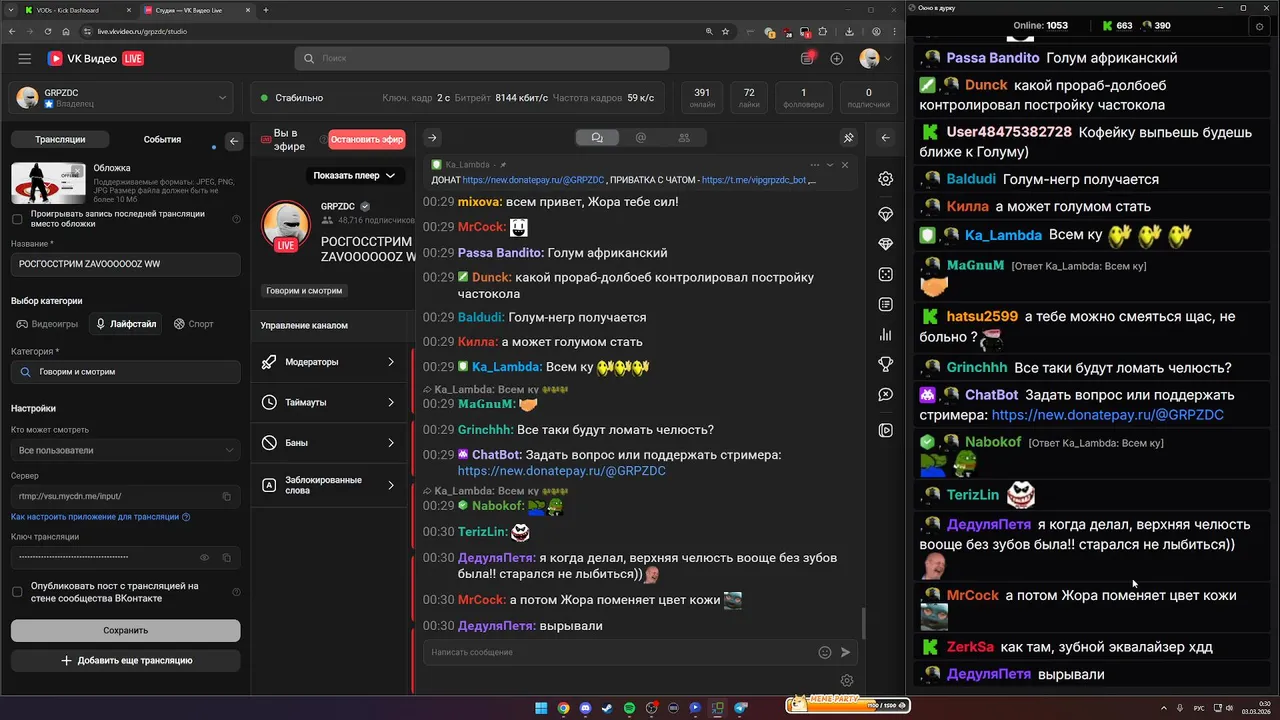Open Spotify from the taskbar
The width and height of the screenshot is (1280, 720).
pos(629,708)
